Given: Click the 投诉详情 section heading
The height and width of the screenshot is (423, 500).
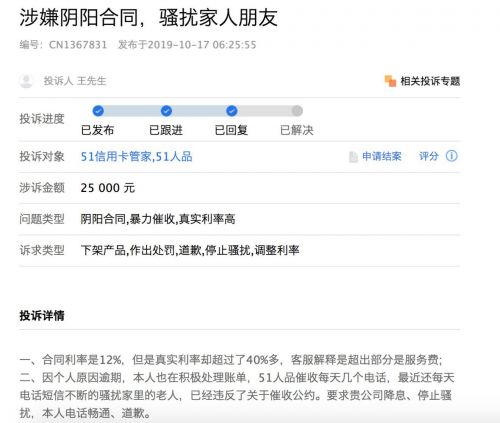Looking at the screenshot, I should [x=42, y=315].
